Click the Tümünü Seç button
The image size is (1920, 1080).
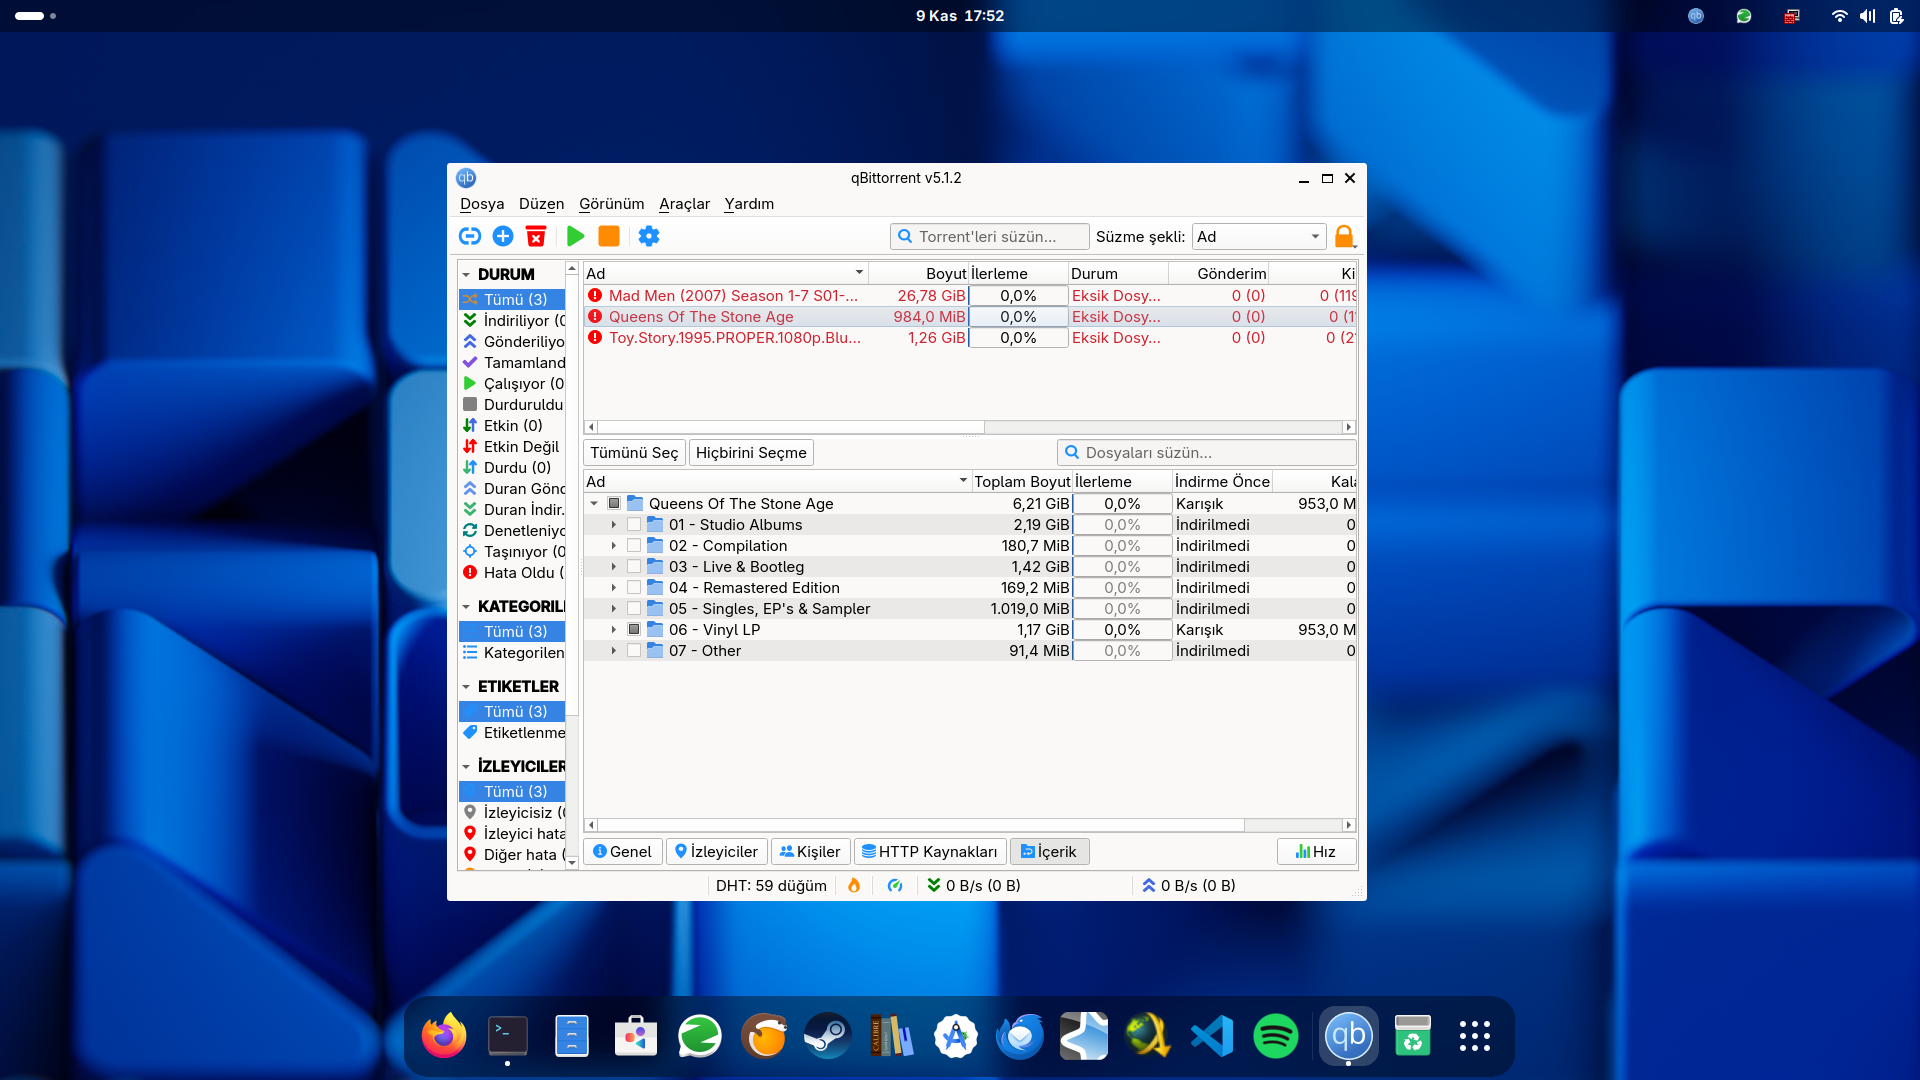click(634, 453)
